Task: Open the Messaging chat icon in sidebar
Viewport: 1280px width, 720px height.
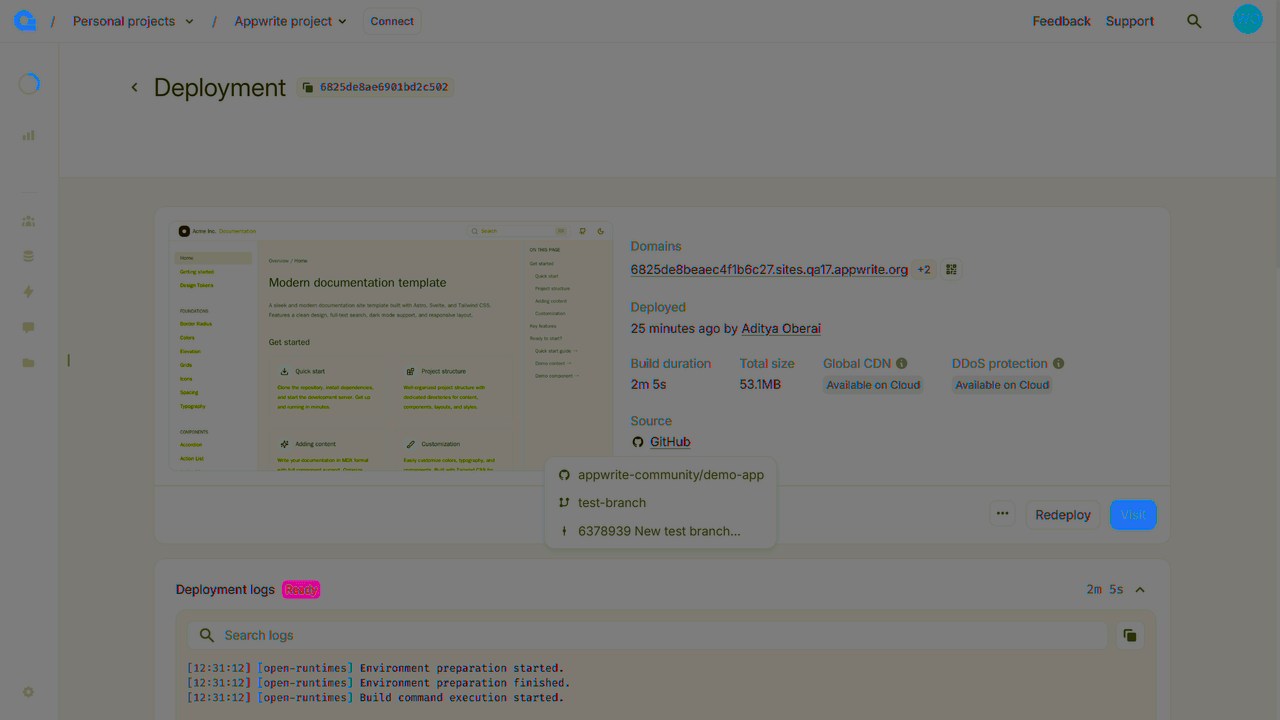Action: (x=28, y=327)
